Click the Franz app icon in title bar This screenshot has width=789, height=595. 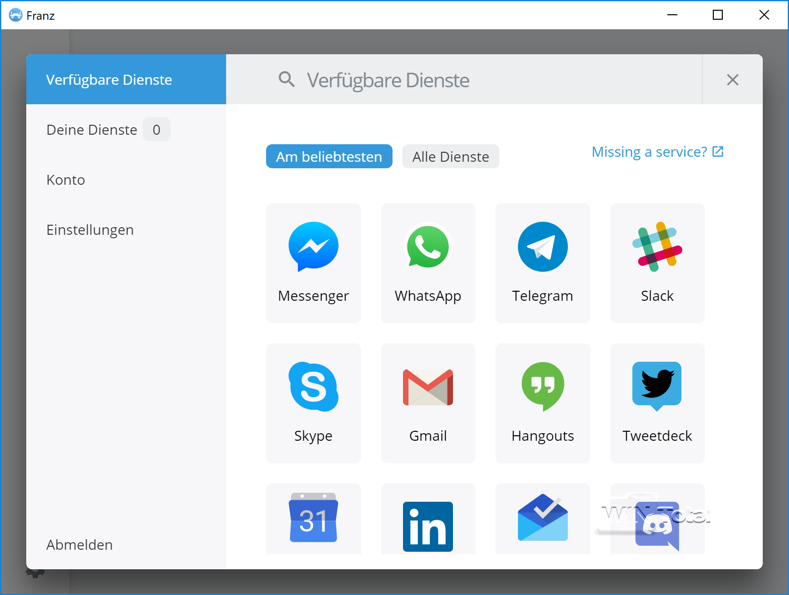tap(16, 15)
